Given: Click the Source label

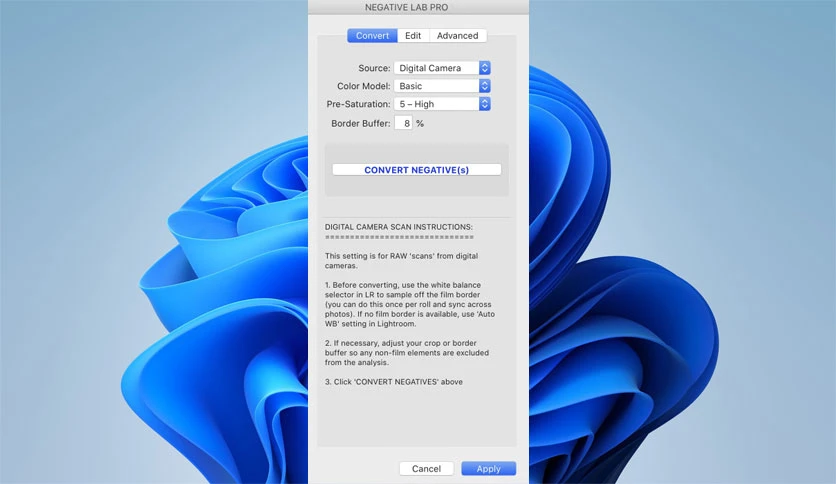Looking at the screenshot, I should (374, 68).
